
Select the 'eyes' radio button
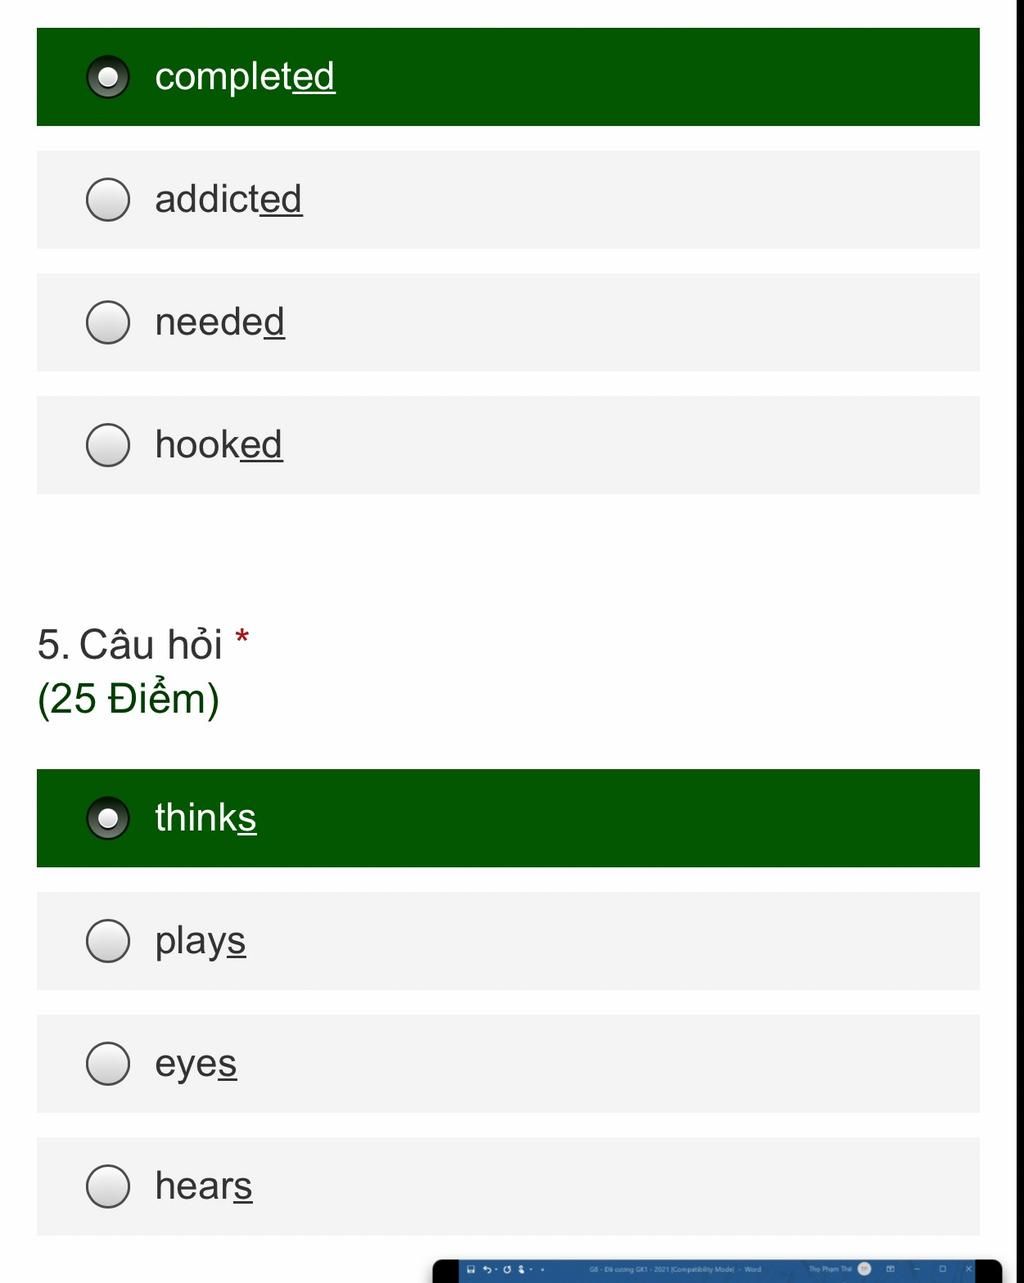coord(508,1064)
